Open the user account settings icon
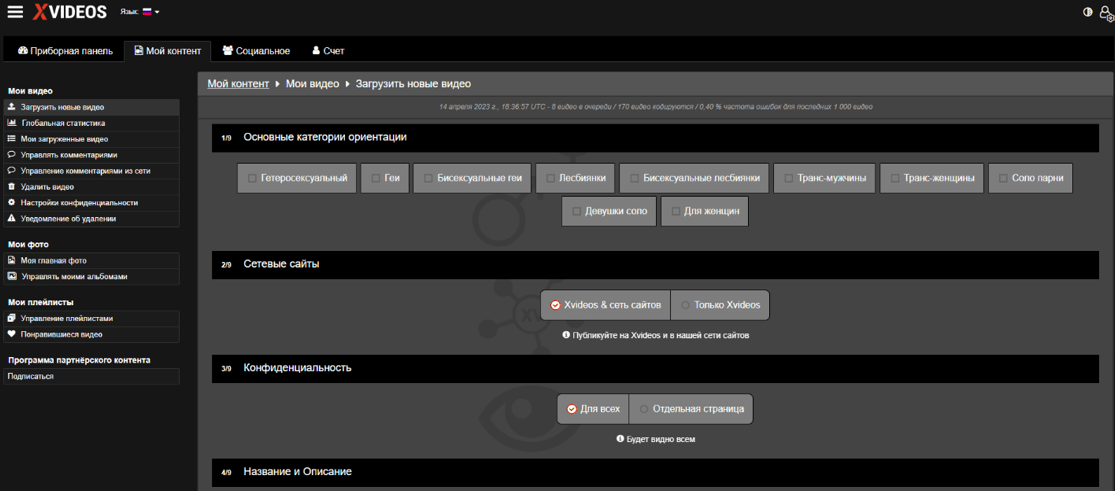Screen dimensions: 1115x491 click(x=1106, y=13)
